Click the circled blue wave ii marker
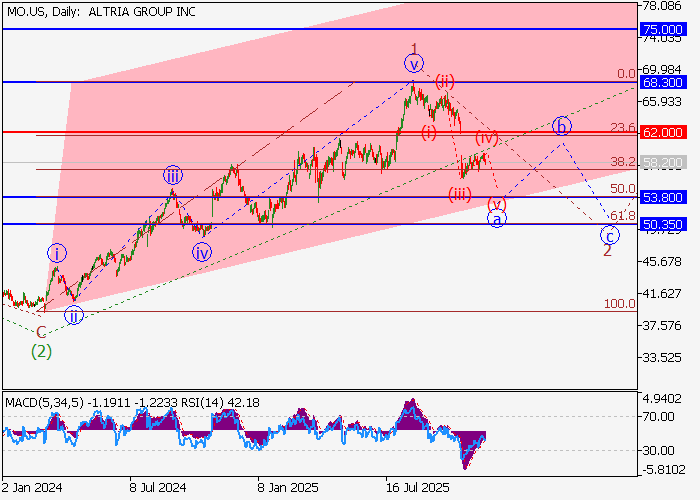Viewport: 700px width, 500px height. point(74,316)
